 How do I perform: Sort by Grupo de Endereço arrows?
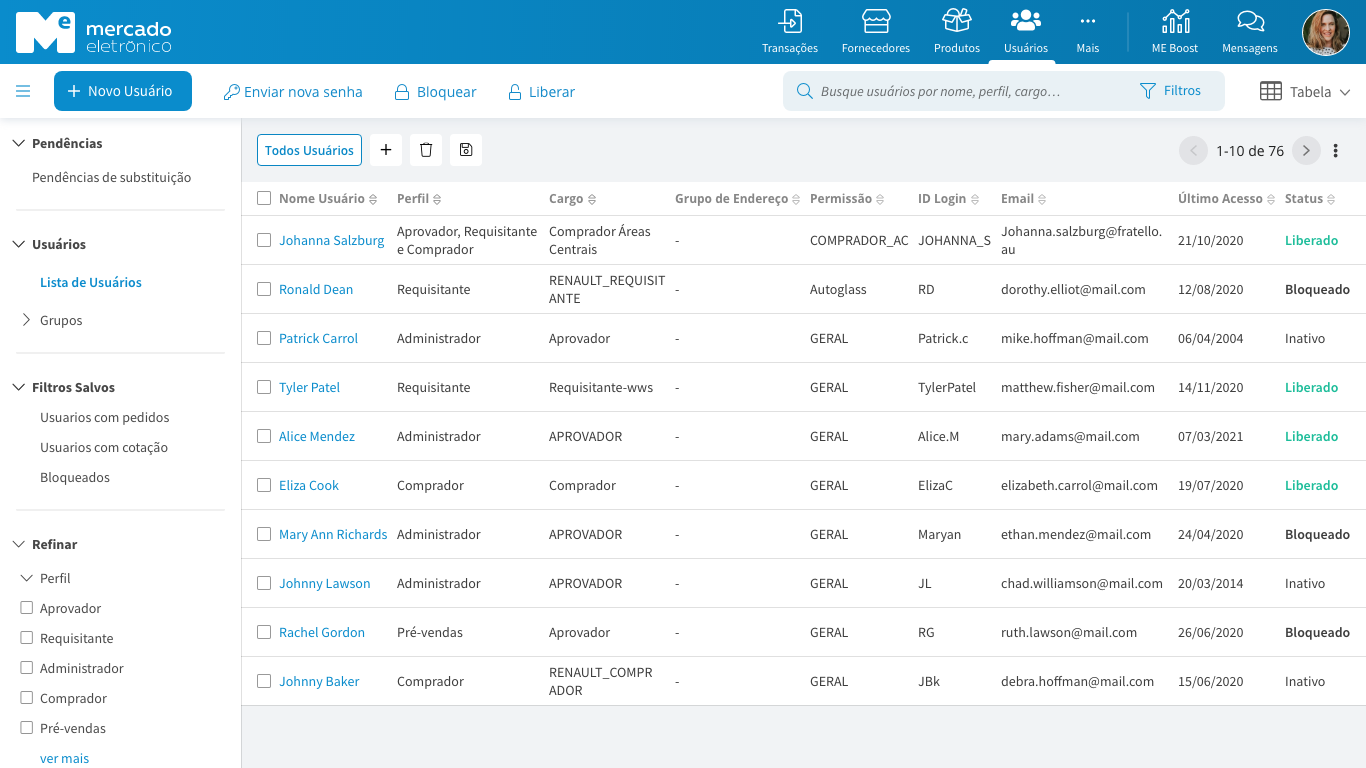796,199
